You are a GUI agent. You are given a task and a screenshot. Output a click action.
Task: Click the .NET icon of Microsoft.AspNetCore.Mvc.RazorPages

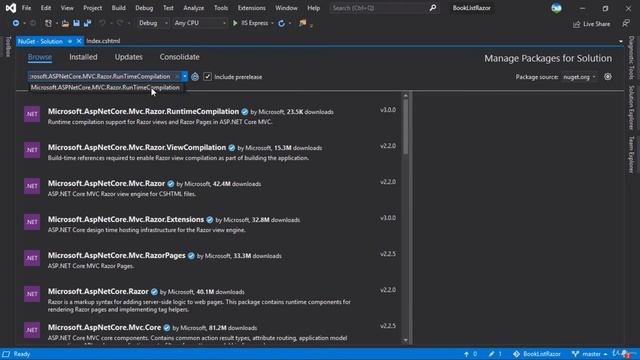pyautogui.click(x=32, y=258)
